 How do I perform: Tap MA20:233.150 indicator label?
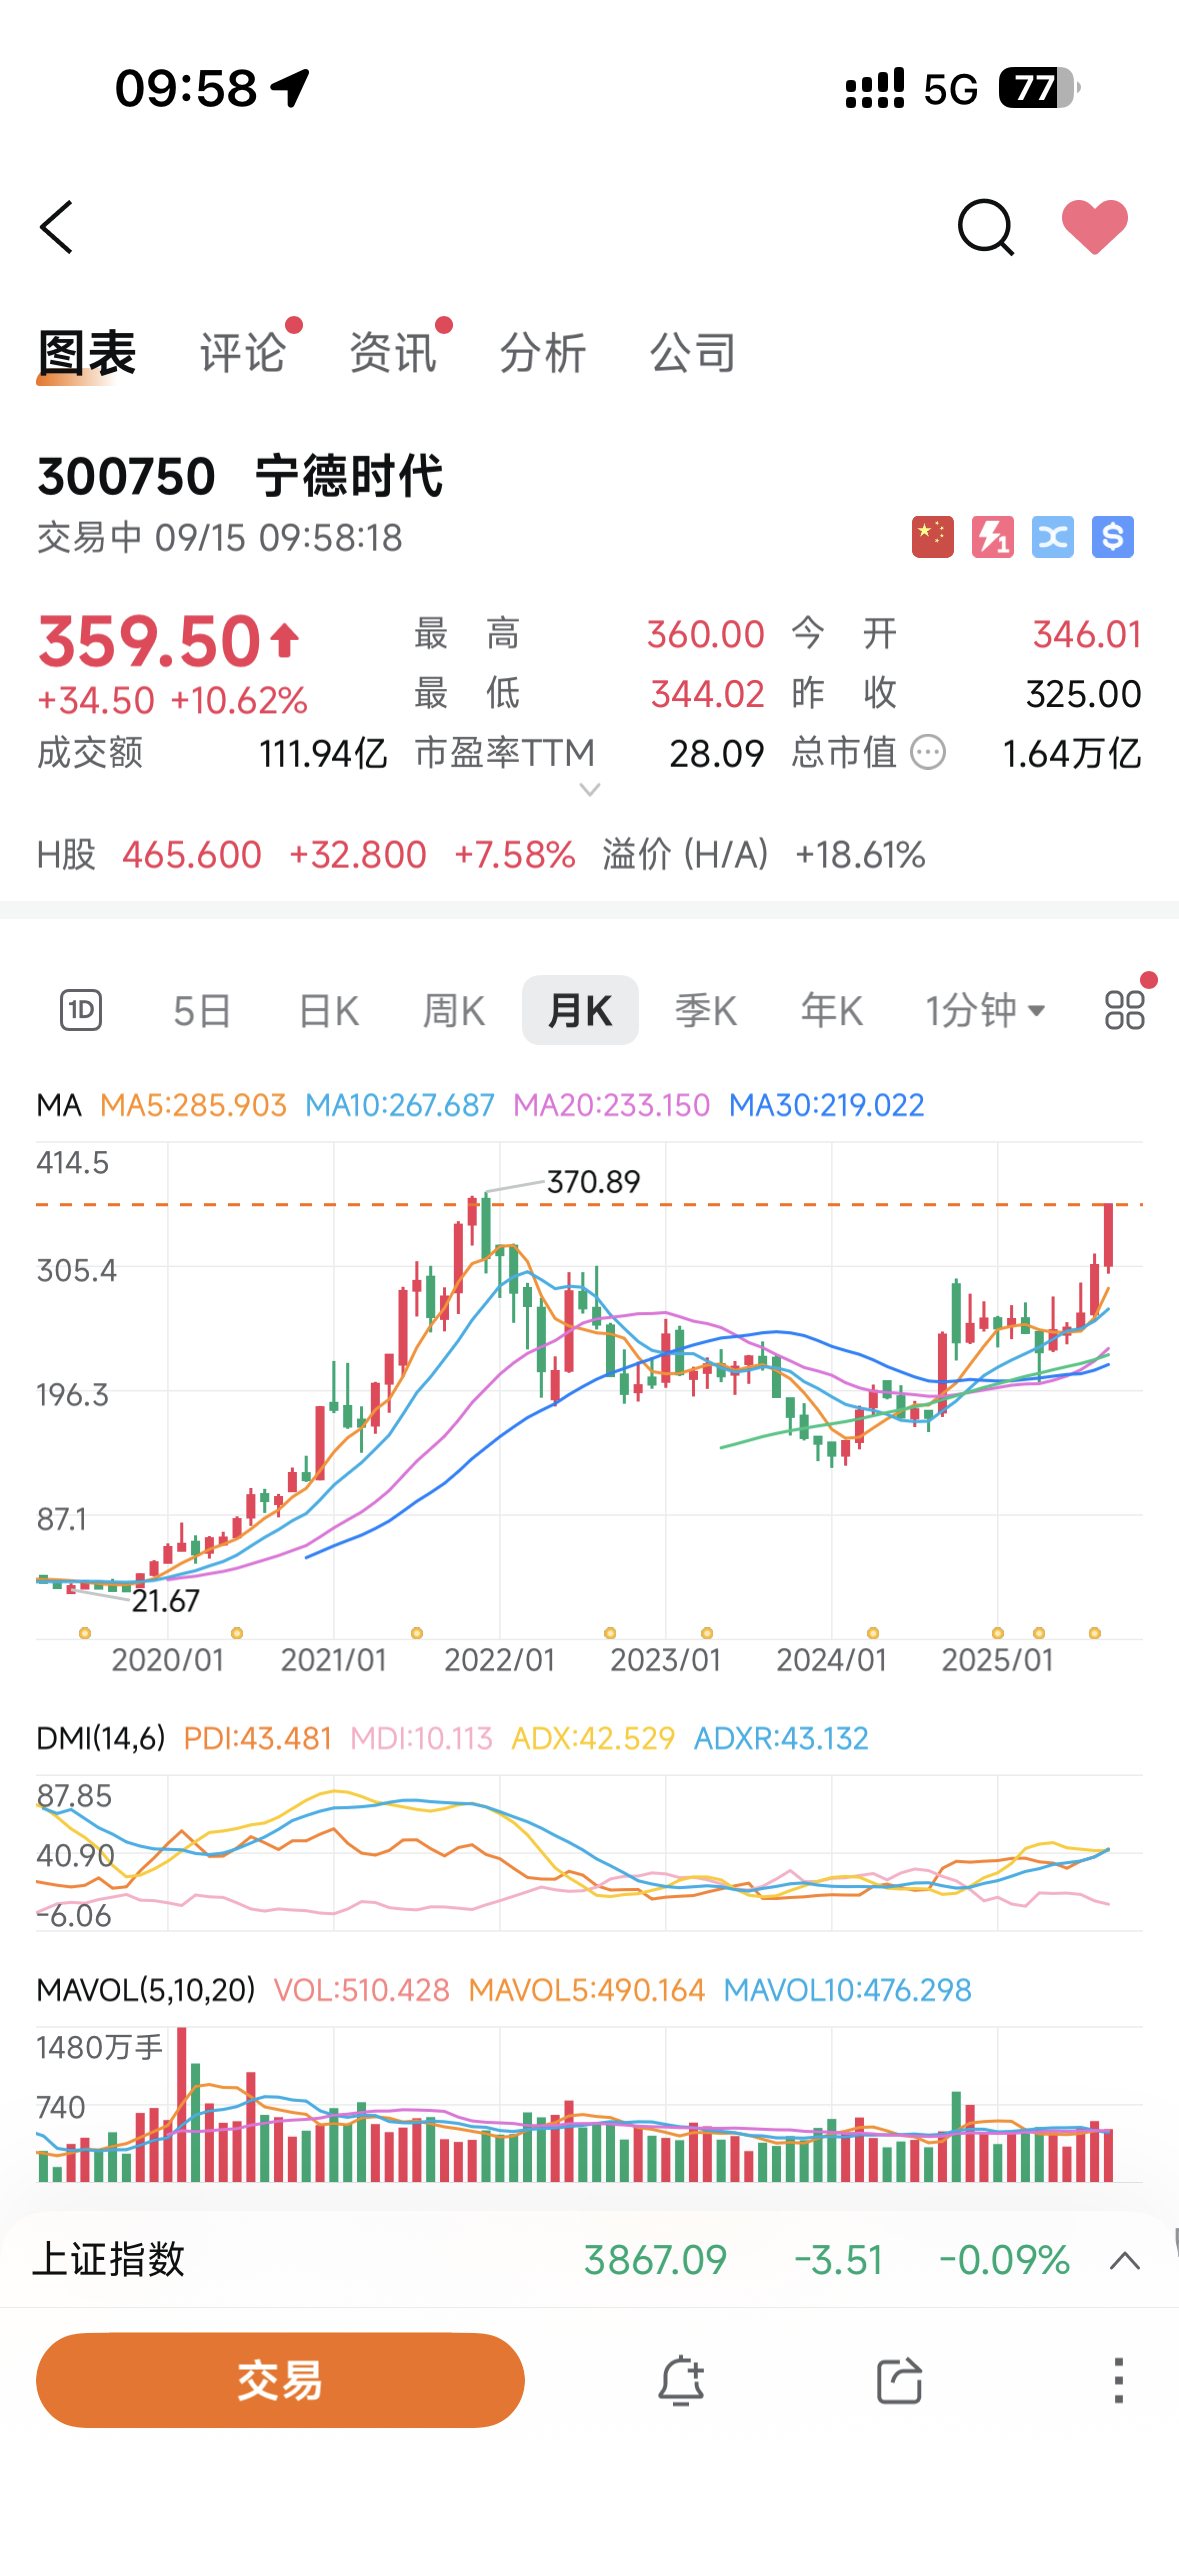tap(611, 1105)
